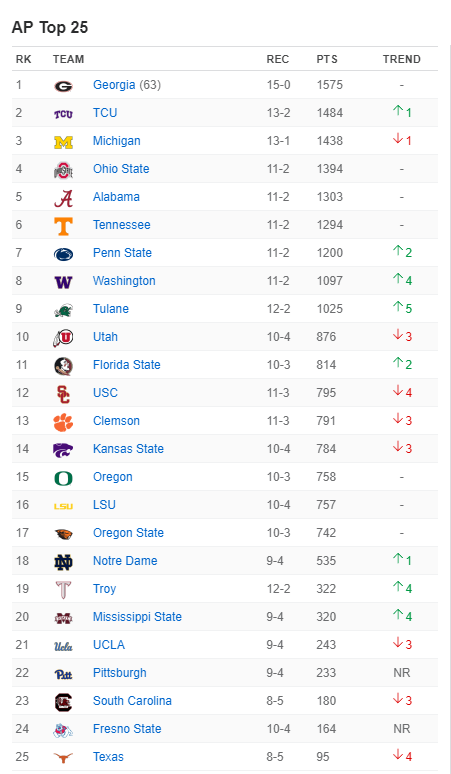451x774 pixels.
Task: Open the Washington team link
Action: point(124,281)
